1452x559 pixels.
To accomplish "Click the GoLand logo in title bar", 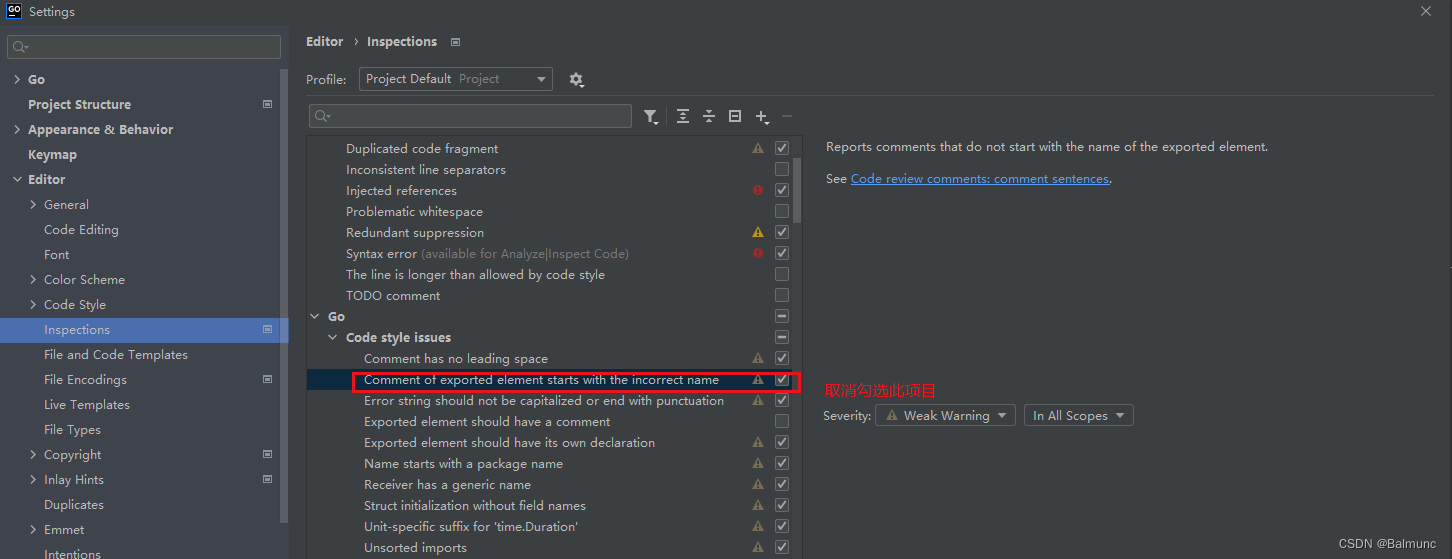I will pos(14,11).
